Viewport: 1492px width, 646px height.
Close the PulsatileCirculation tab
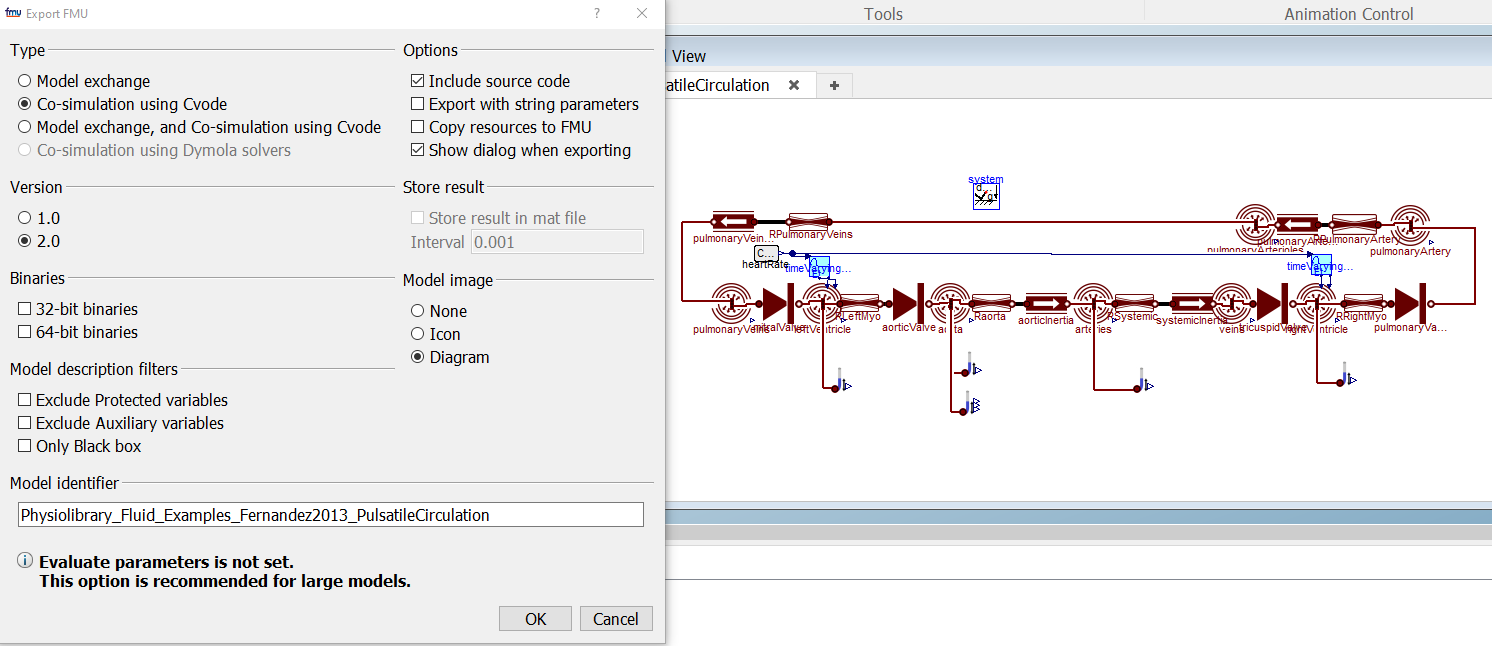click(x=794, y=86)
